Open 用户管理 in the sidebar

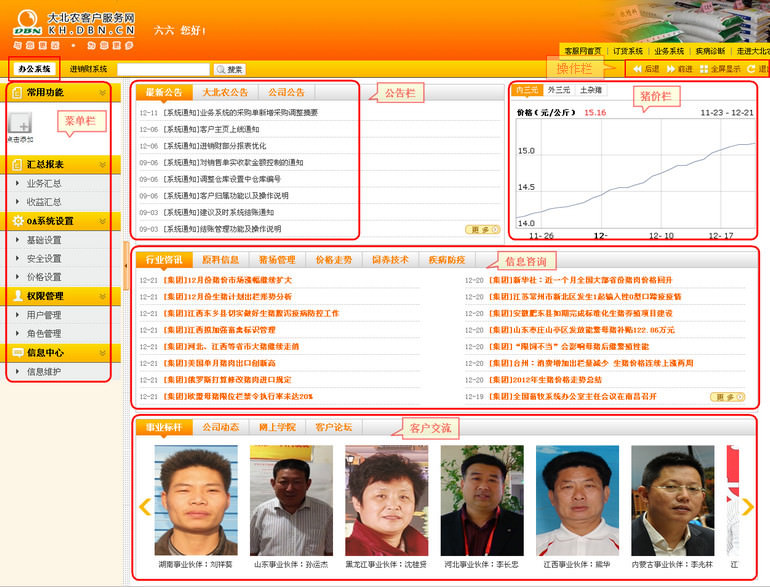click(44, 315)
